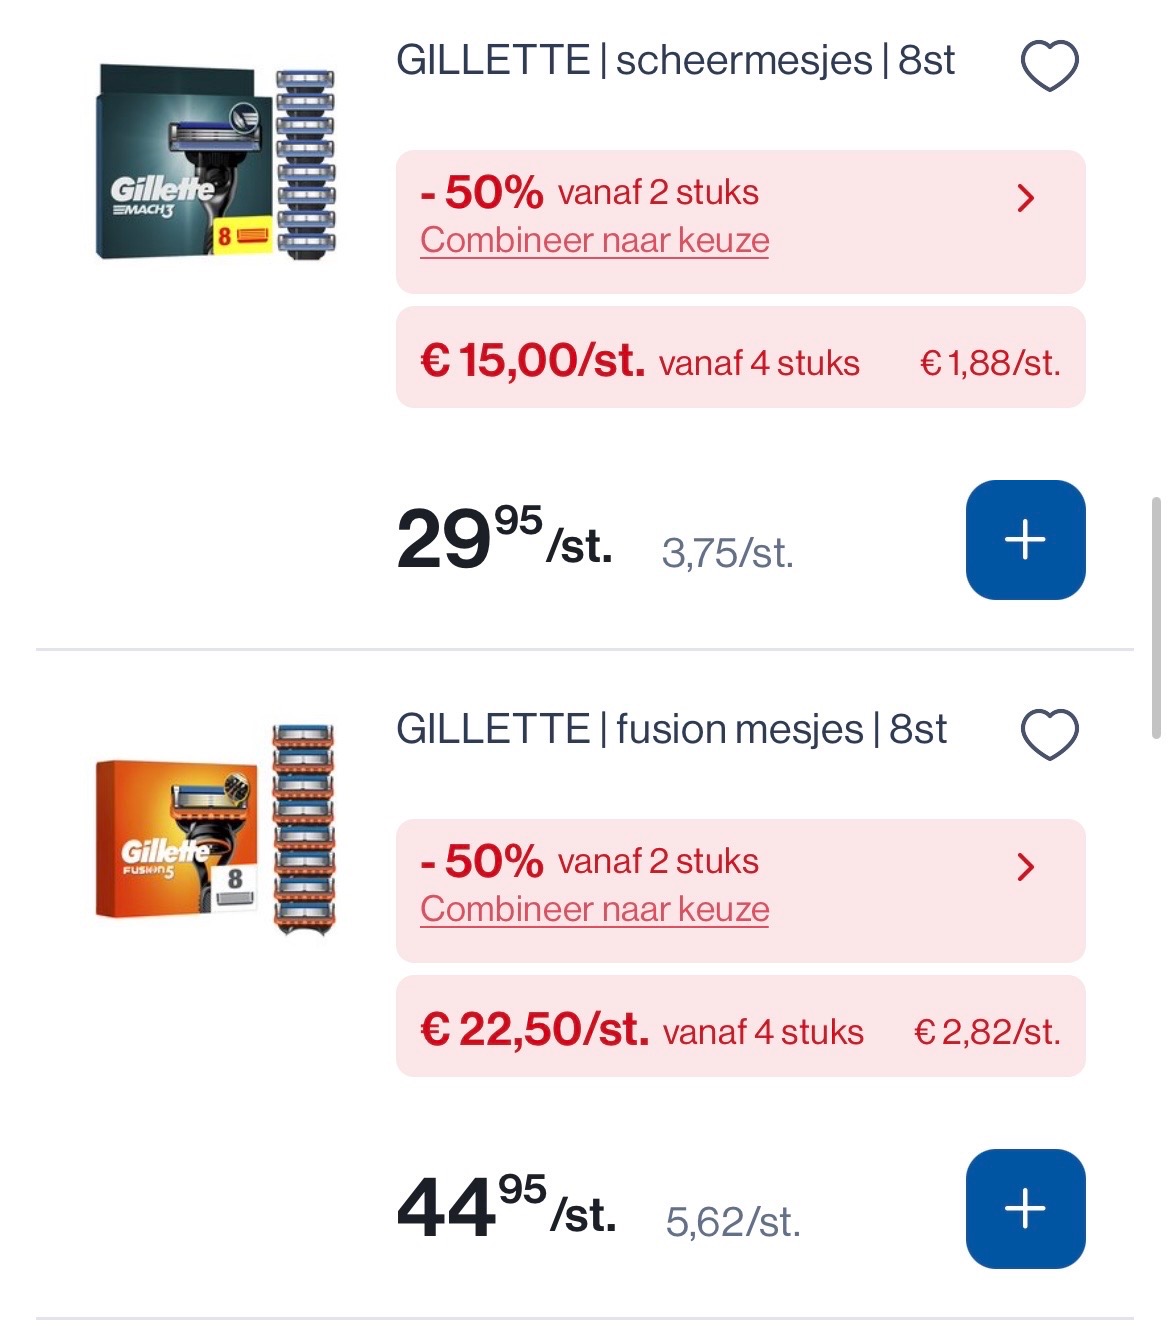The height and width of the screenshot is (1332, 1170).
Task: Expand the scheermesjes -50% promo chevron
Action: (1025, 198)
